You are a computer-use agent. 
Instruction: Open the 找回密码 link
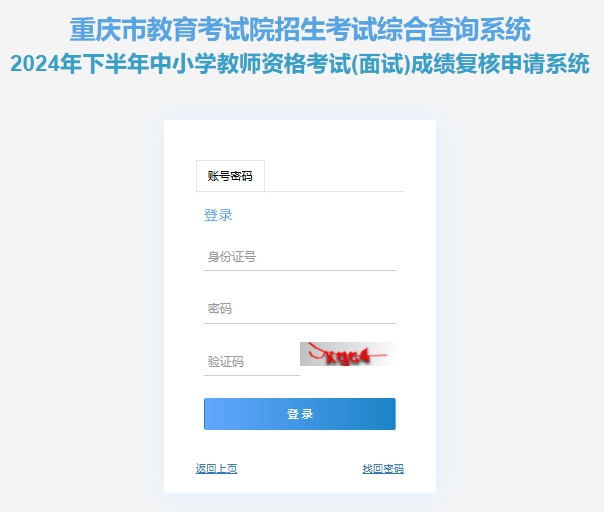[383, 468]
